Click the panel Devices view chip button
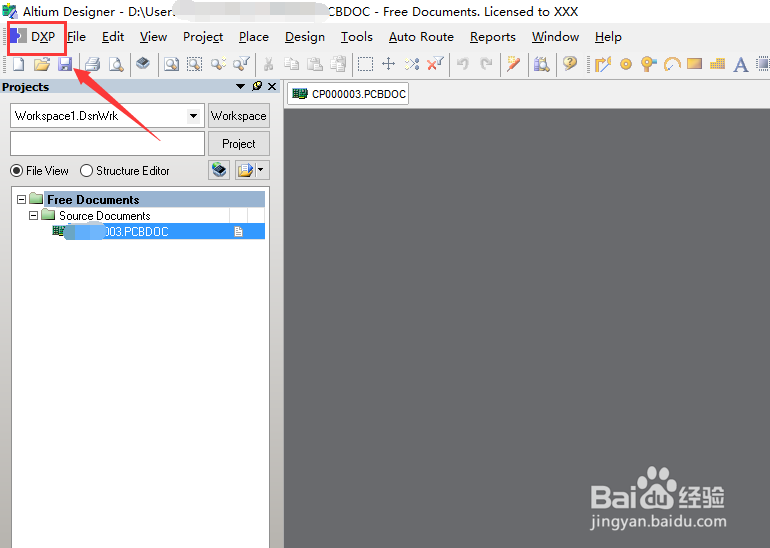The image size is (770, 548). [x=219, y=170]
